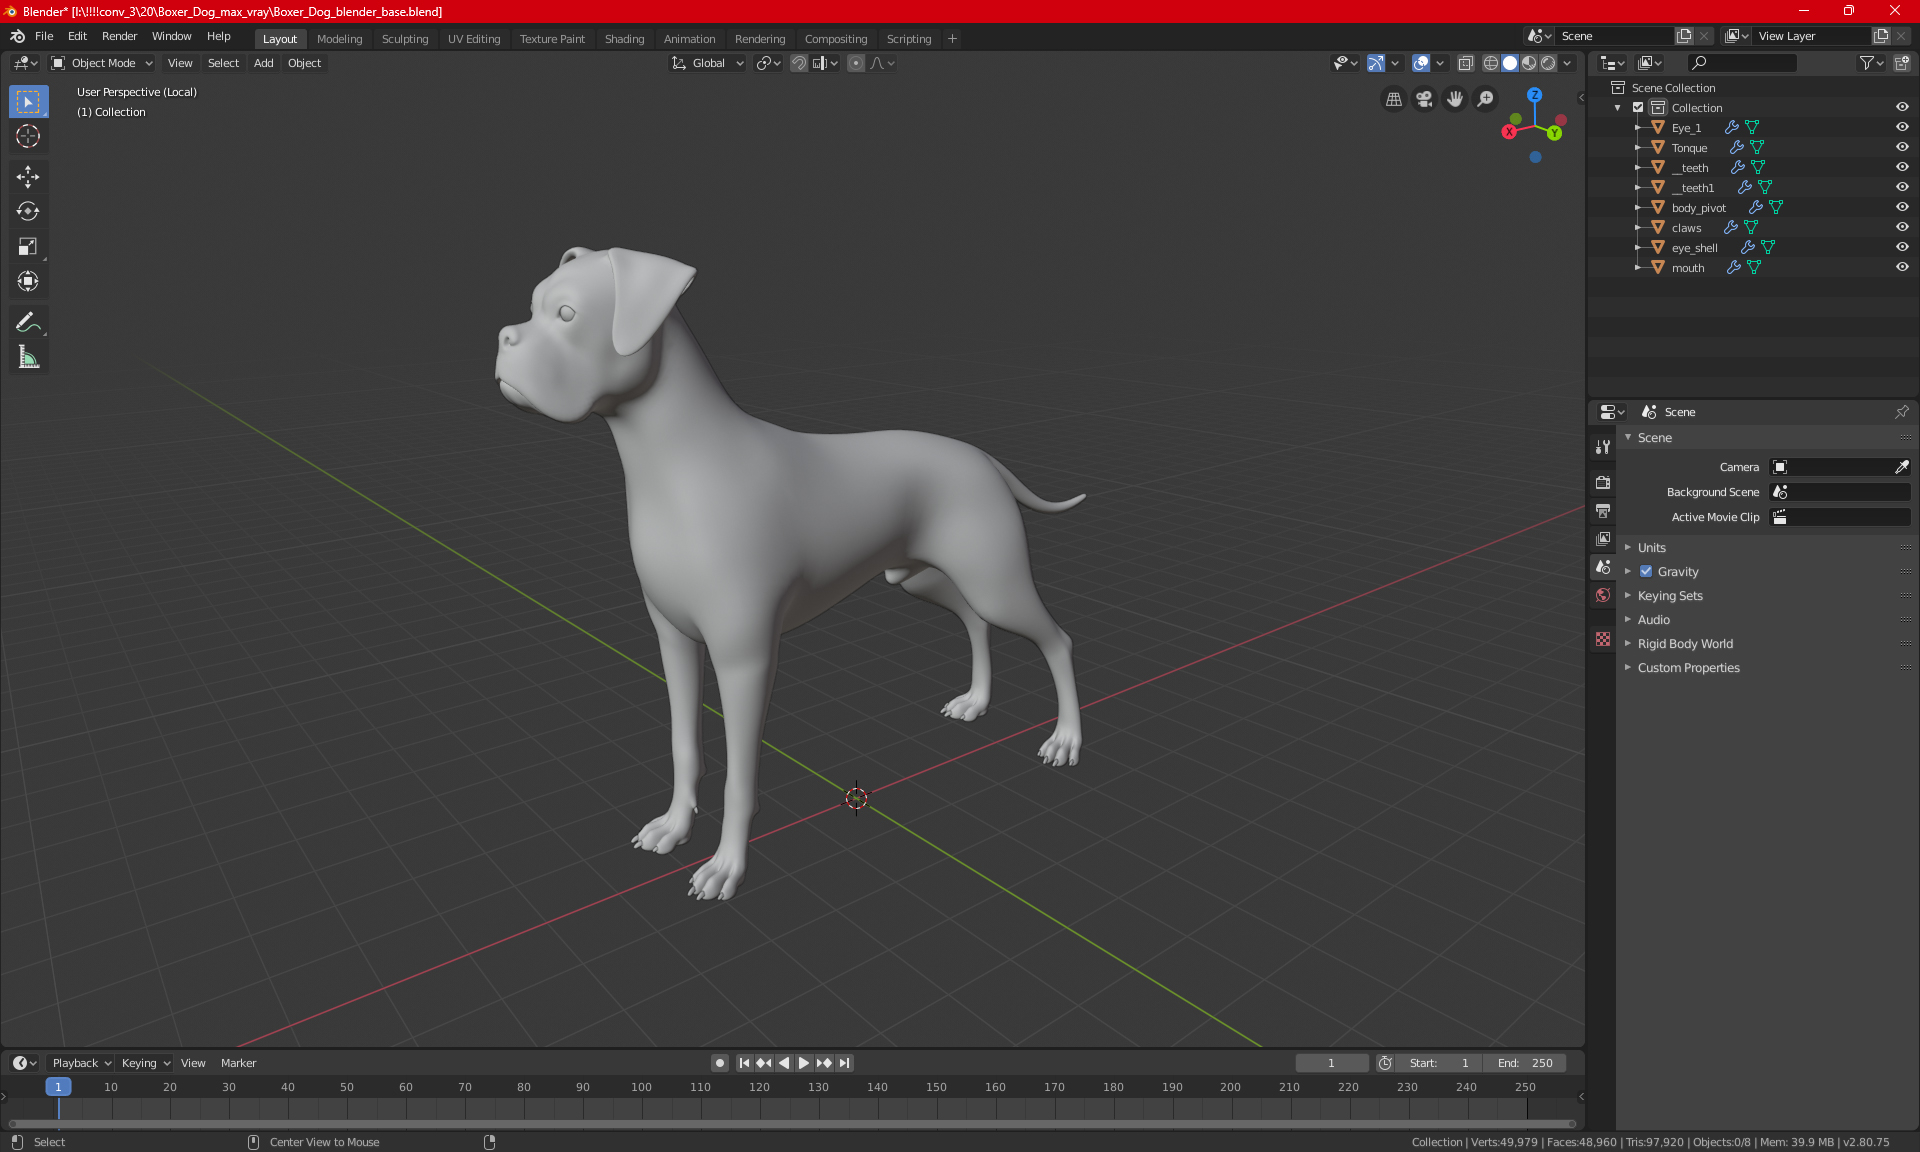Expand the Keying Sets panel
Viewport: 1920px width, 1152px height.
1670,596
